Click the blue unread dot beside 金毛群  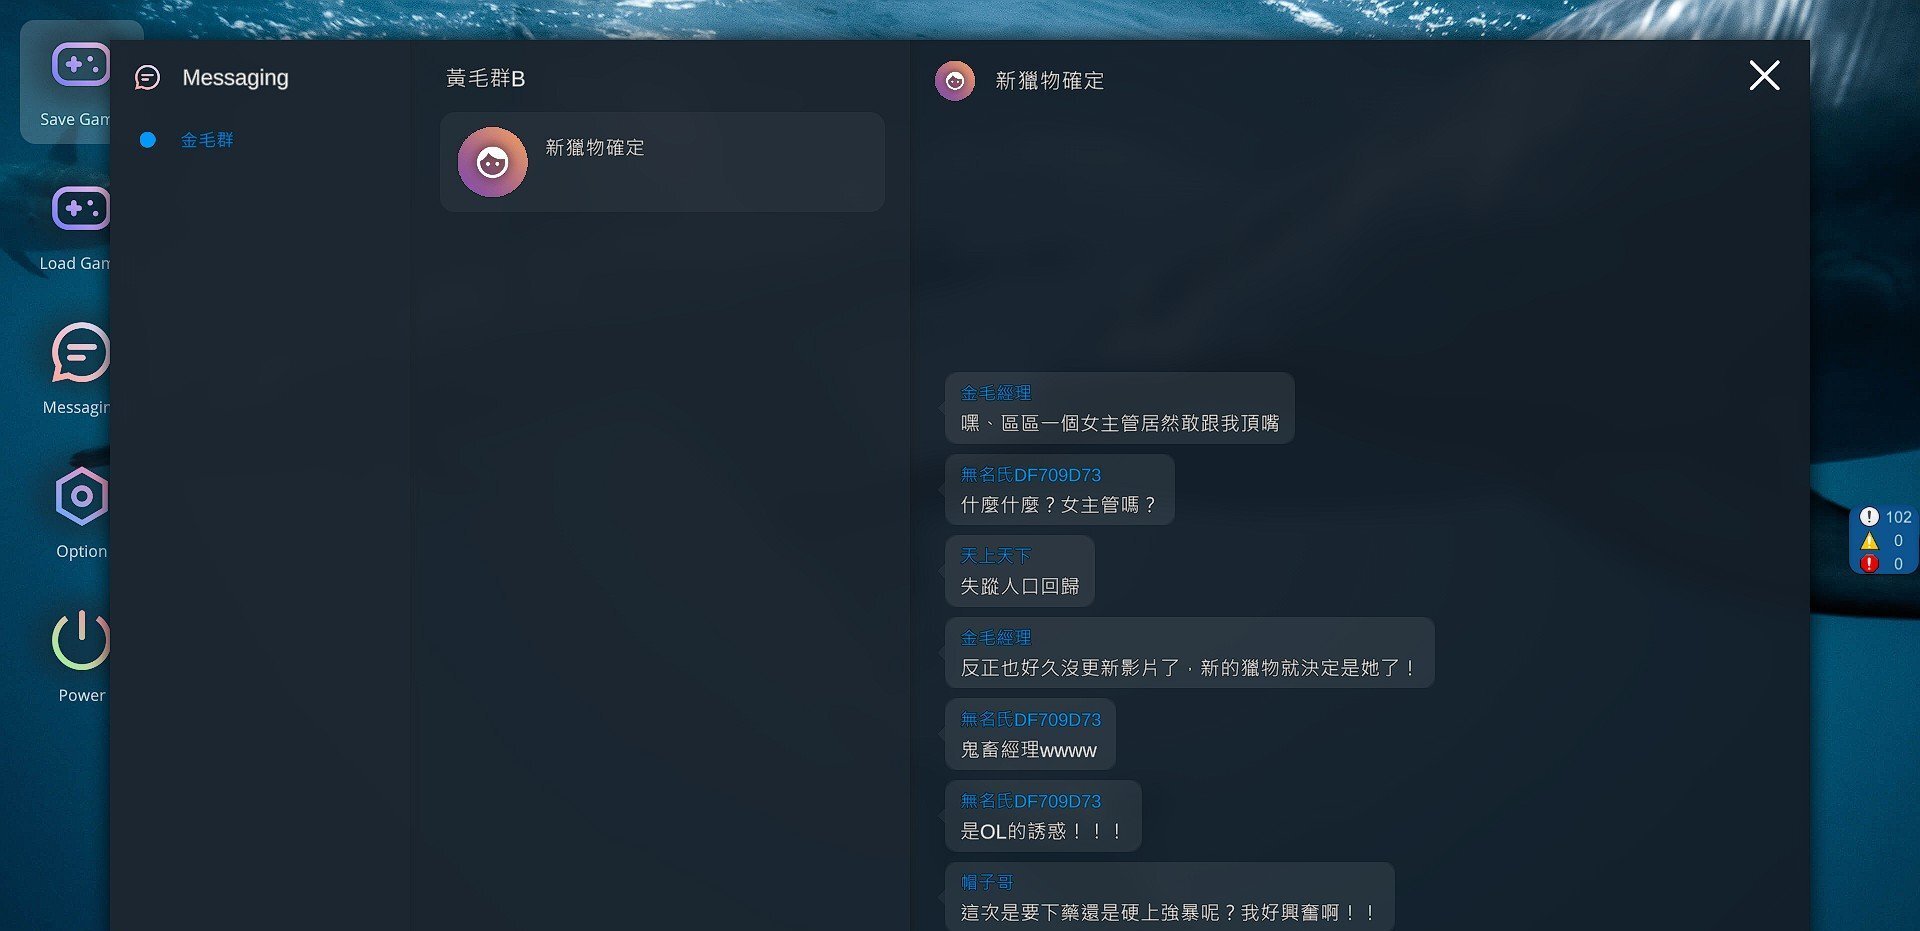pos(148,140)
